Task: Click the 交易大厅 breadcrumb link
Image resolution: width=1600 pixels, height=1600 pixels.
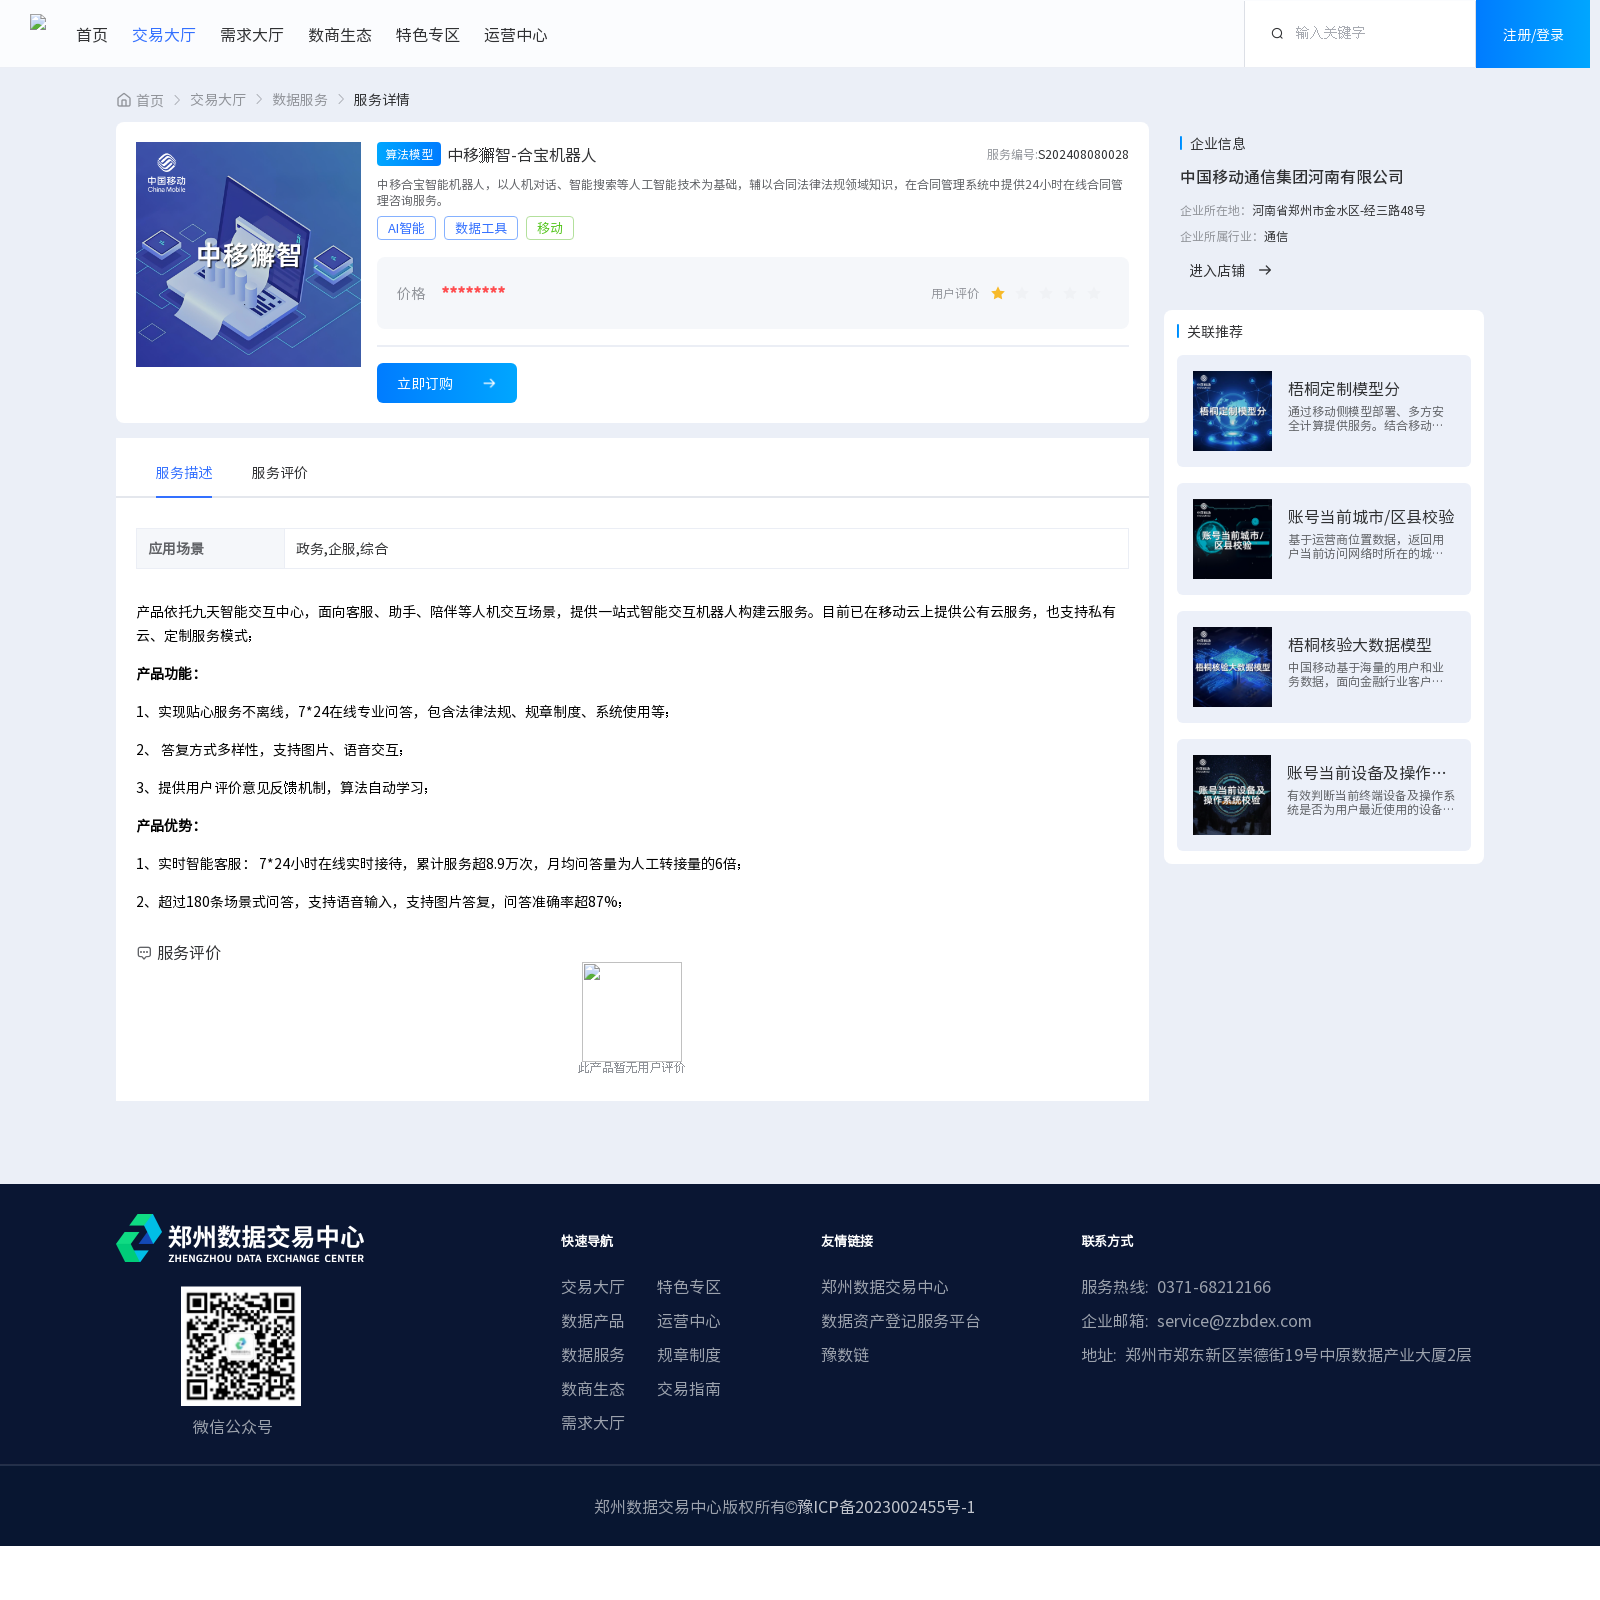Action: pos(218,100)
